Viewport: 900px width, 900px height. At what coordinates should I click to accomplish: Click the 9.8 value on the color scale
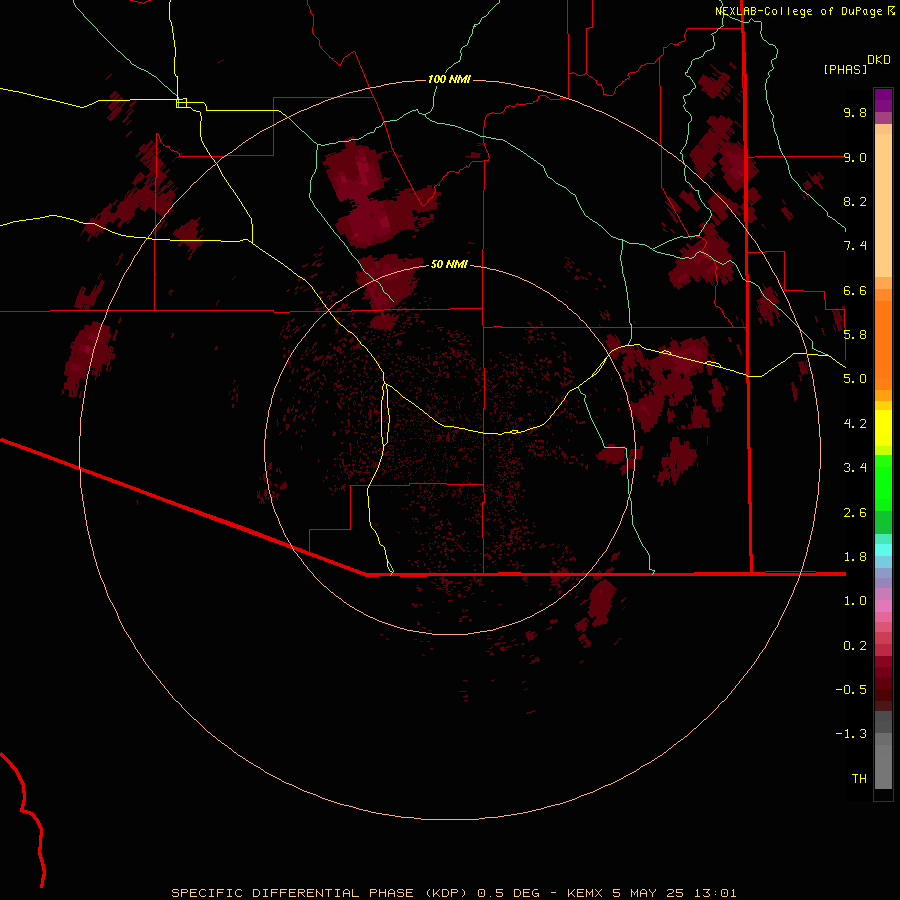click(x=855, y=112)
